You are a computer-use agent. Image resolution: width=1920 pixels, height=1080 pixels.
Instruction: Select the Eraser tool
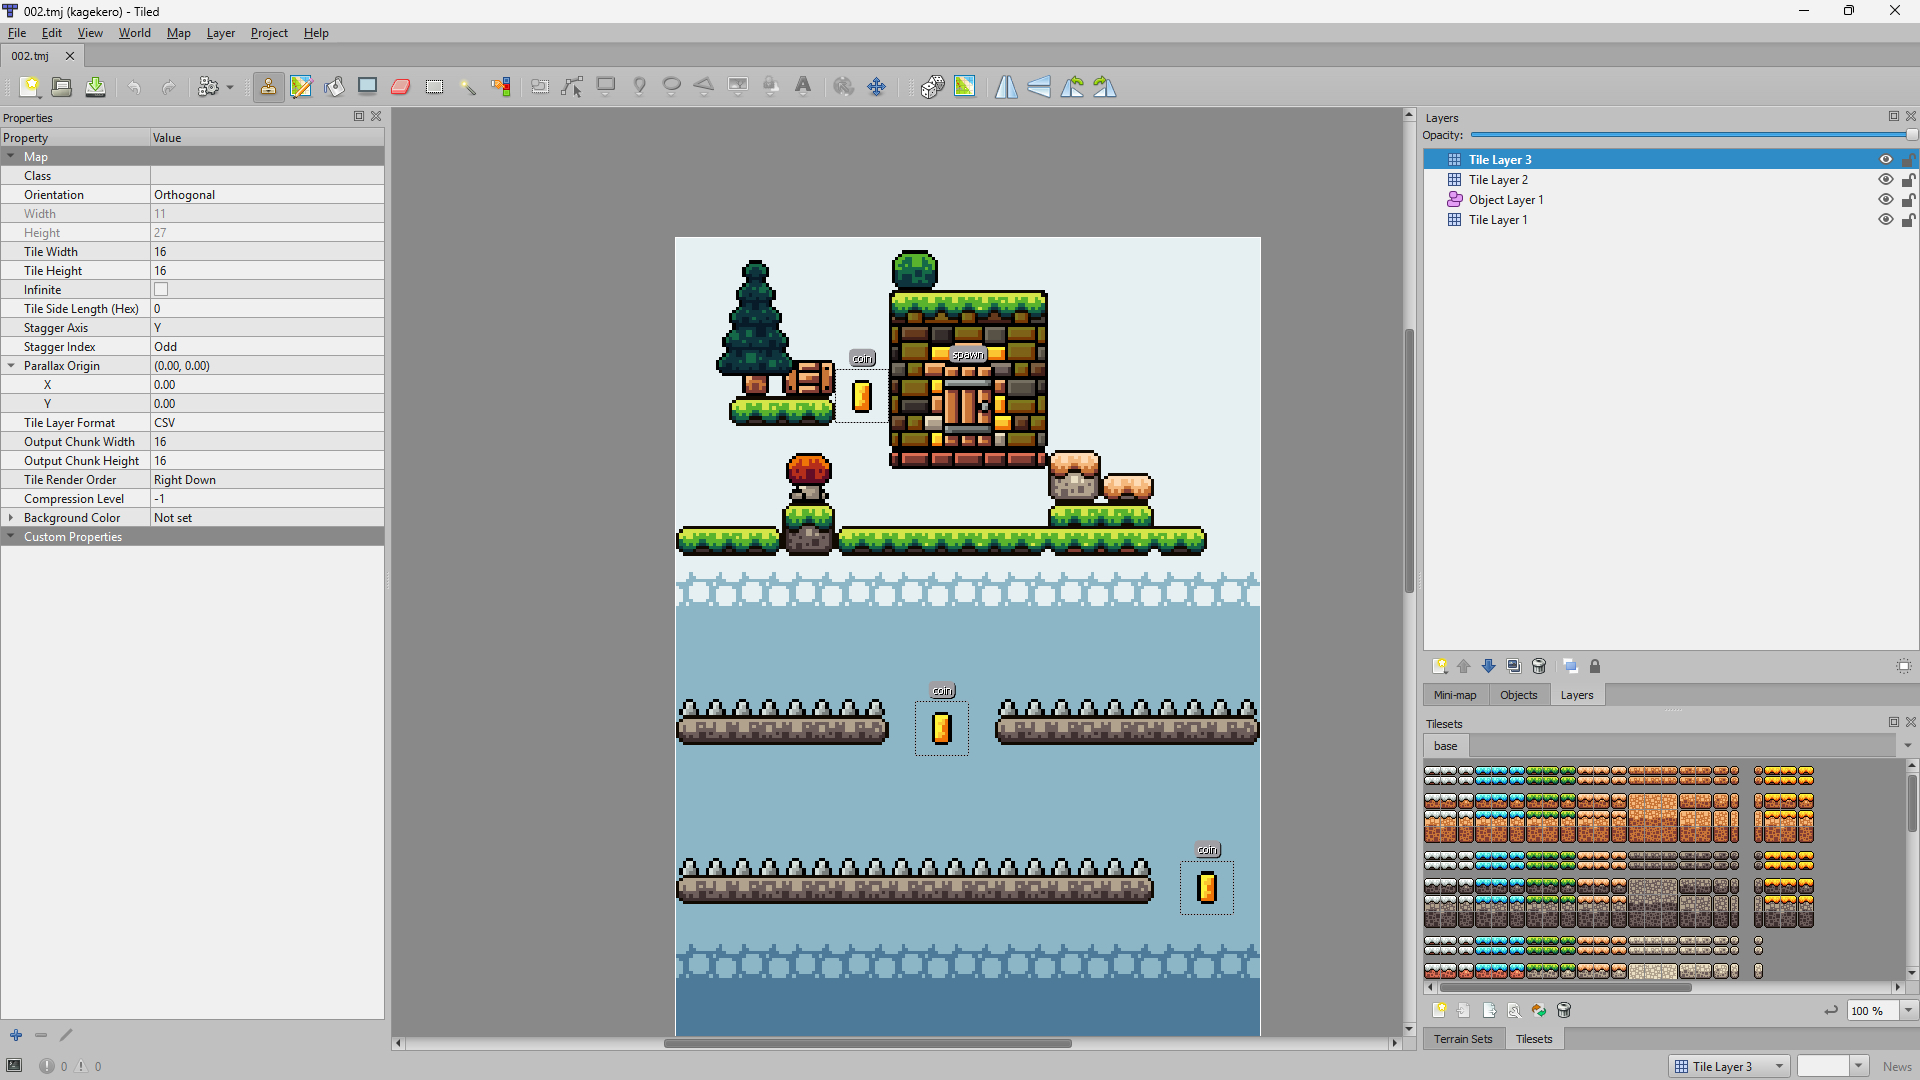tap(401, 87)
